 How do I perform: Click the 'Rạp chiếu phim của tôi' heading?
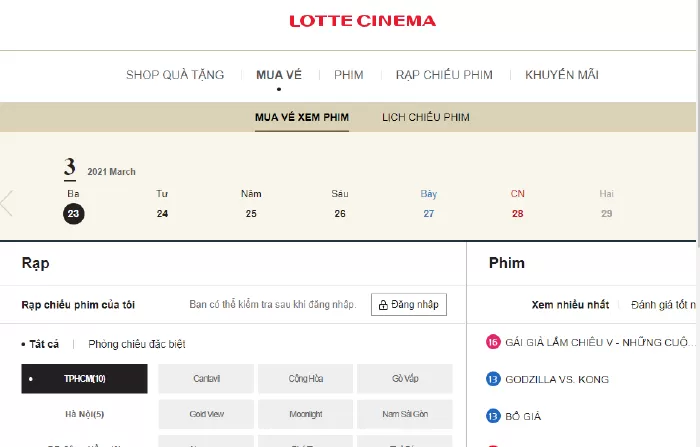click(78, 305)
